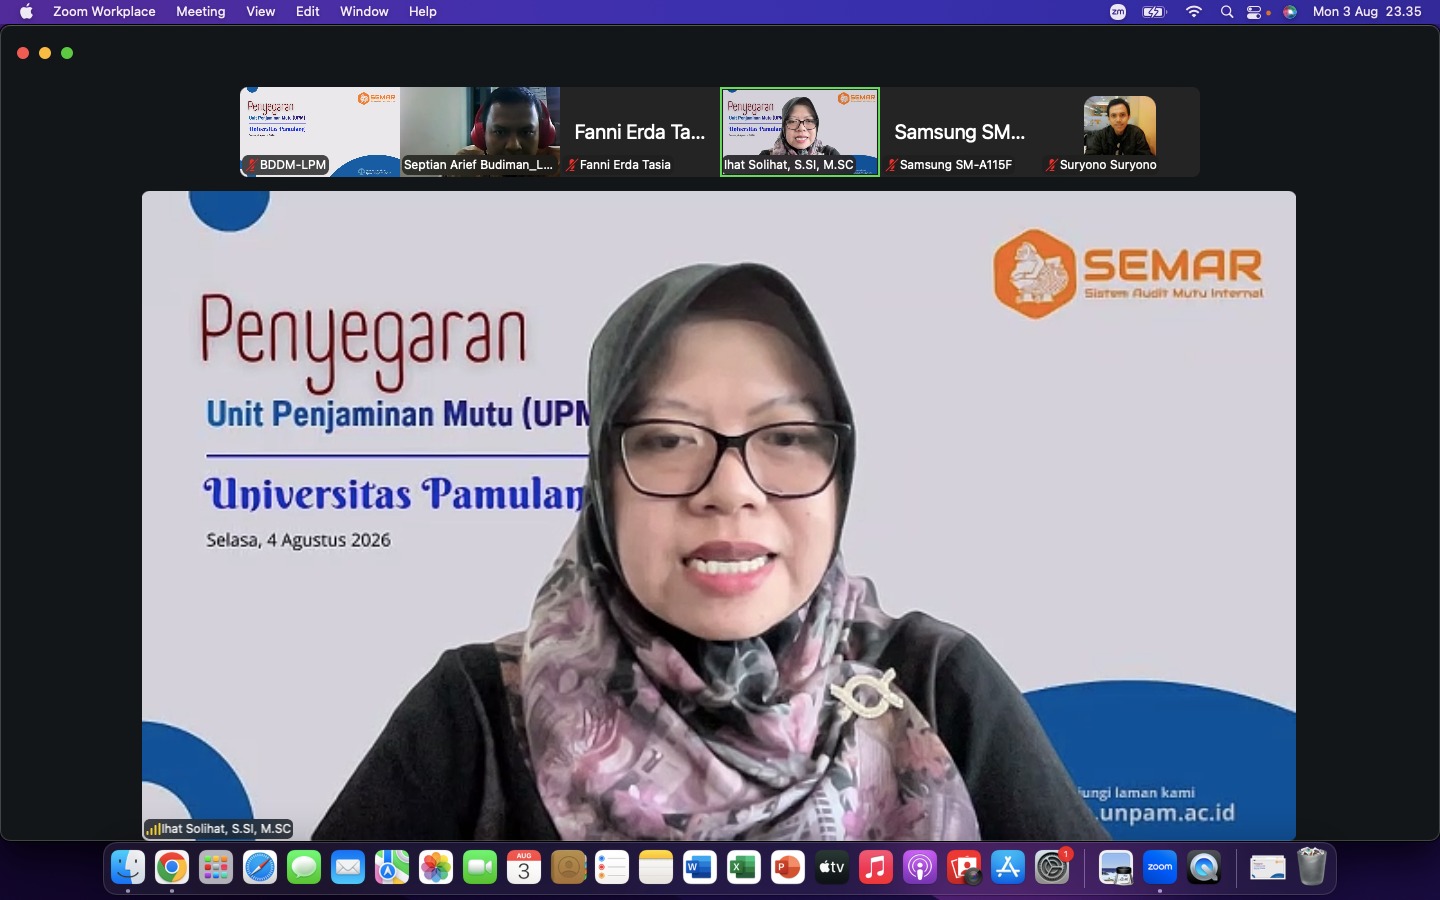Image resolution: width=1440 pixels, height=900 pixels.
Task: Click the date text "Selasa, 4 Agustus 2026"
Action: click(299, 540)
